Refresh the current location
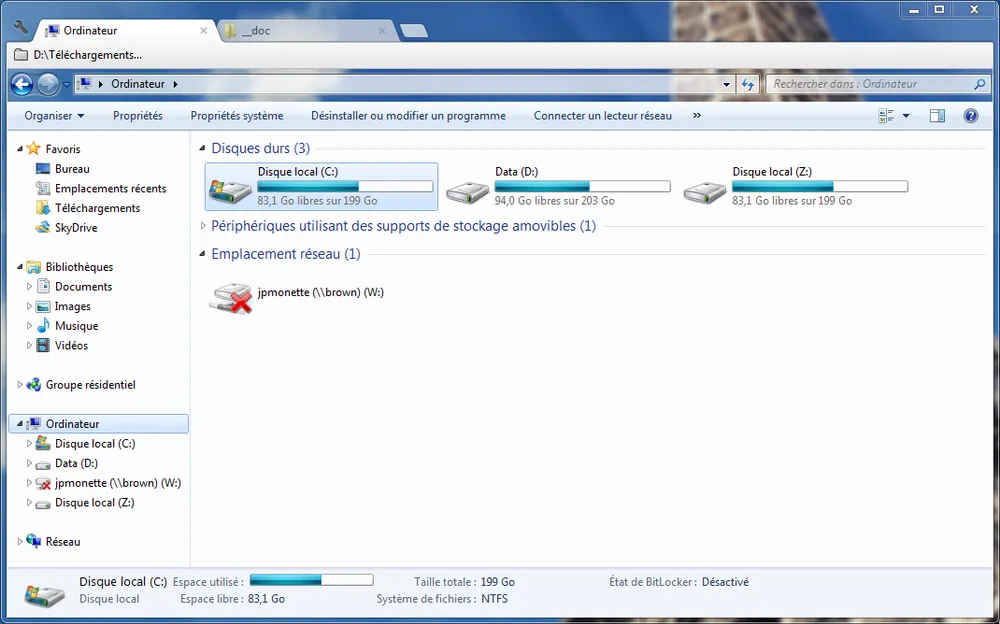 tap(747, 84)
